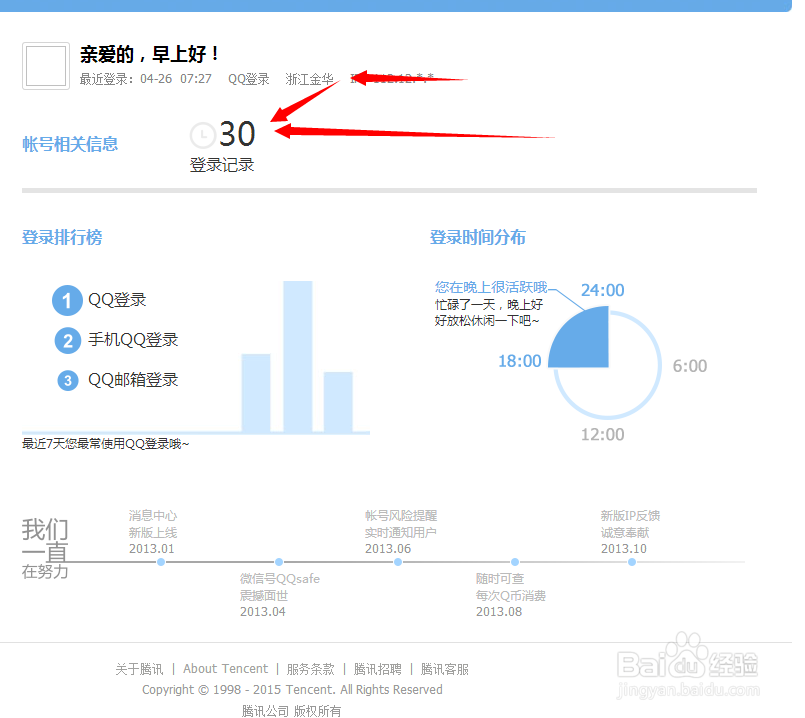Click the 手机QQ登录 ranking entry
The width and height of the screenshot is (805, 718).
coord(133,340)
